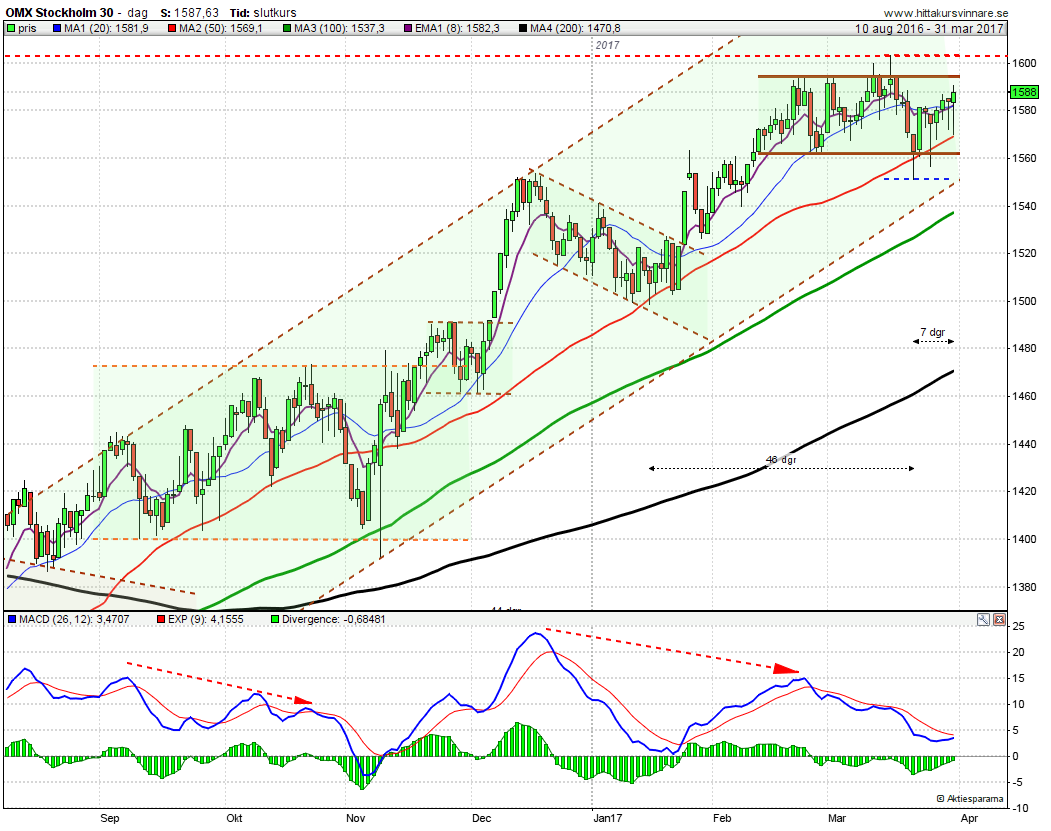The image size is (1051, 831).
Task: Click the 'Apr' month label on time axis
Action: [x=969, y=818]
